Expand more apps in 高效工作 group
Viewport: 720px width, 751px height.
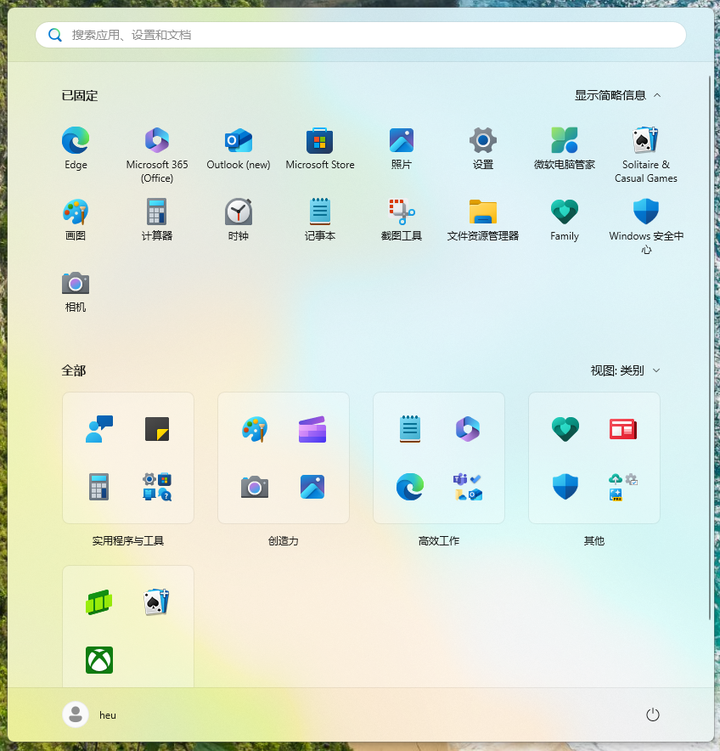pyautogui.click(x=468, y=487)
